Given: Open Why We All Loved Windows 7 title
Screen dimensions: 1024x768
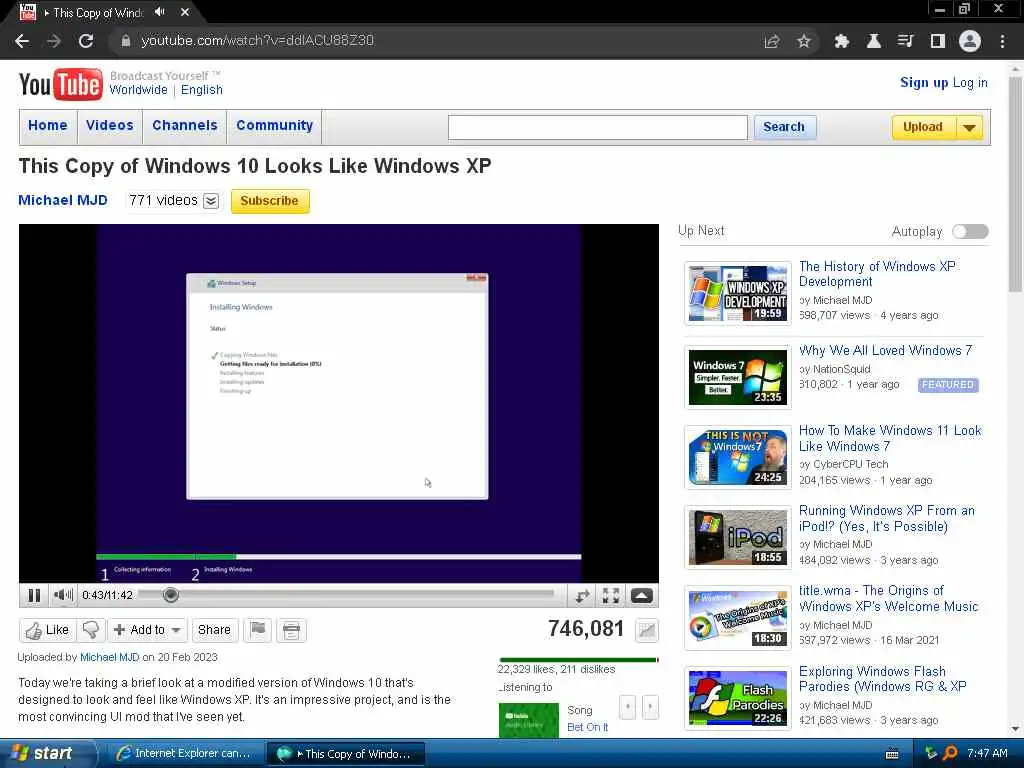Looking at the screenshot, I should [x=886, y=351].
